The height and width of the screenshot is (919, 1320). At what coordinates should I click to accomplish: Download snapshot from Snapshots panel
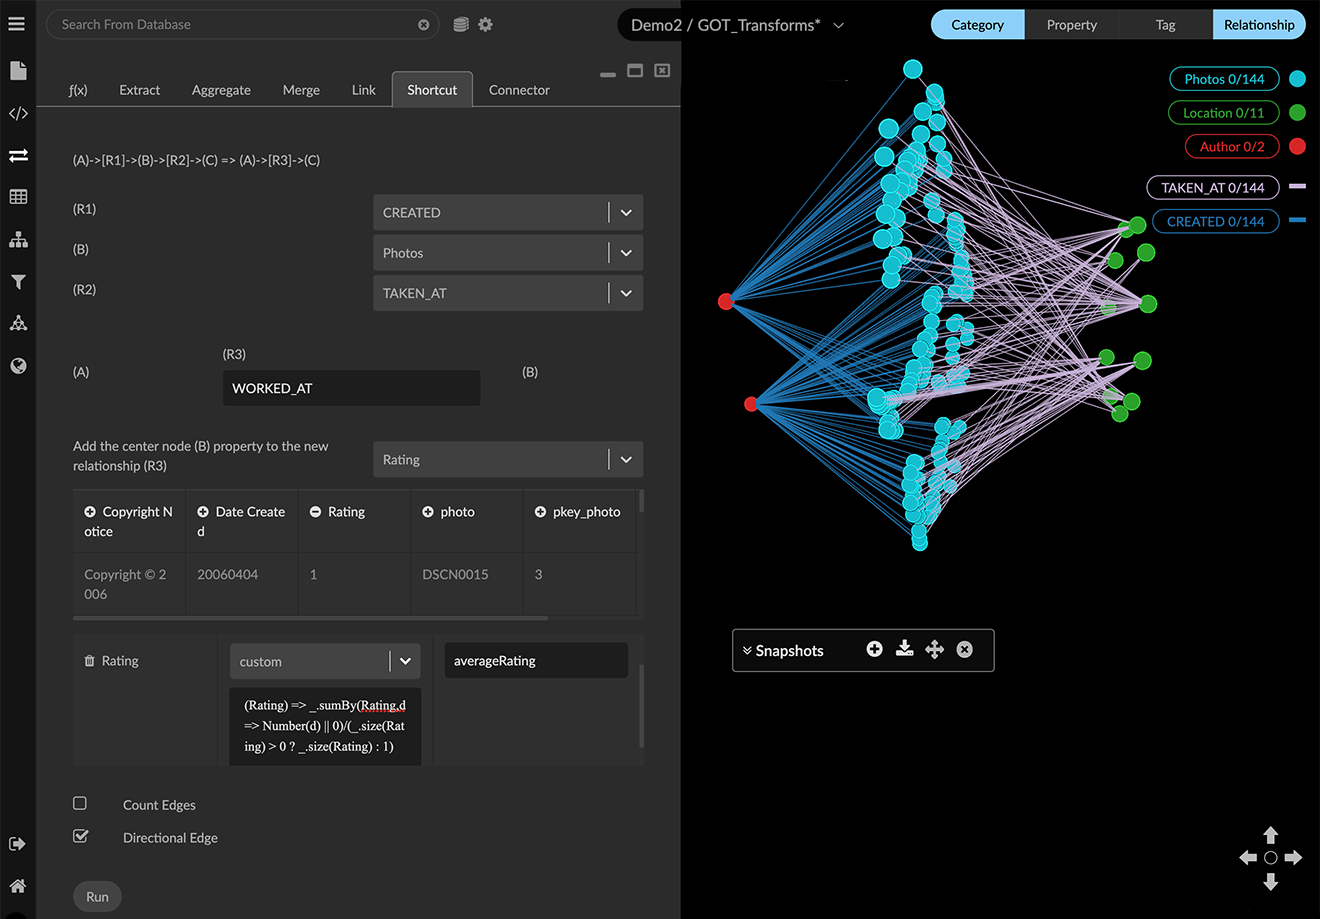click(904, 649)
